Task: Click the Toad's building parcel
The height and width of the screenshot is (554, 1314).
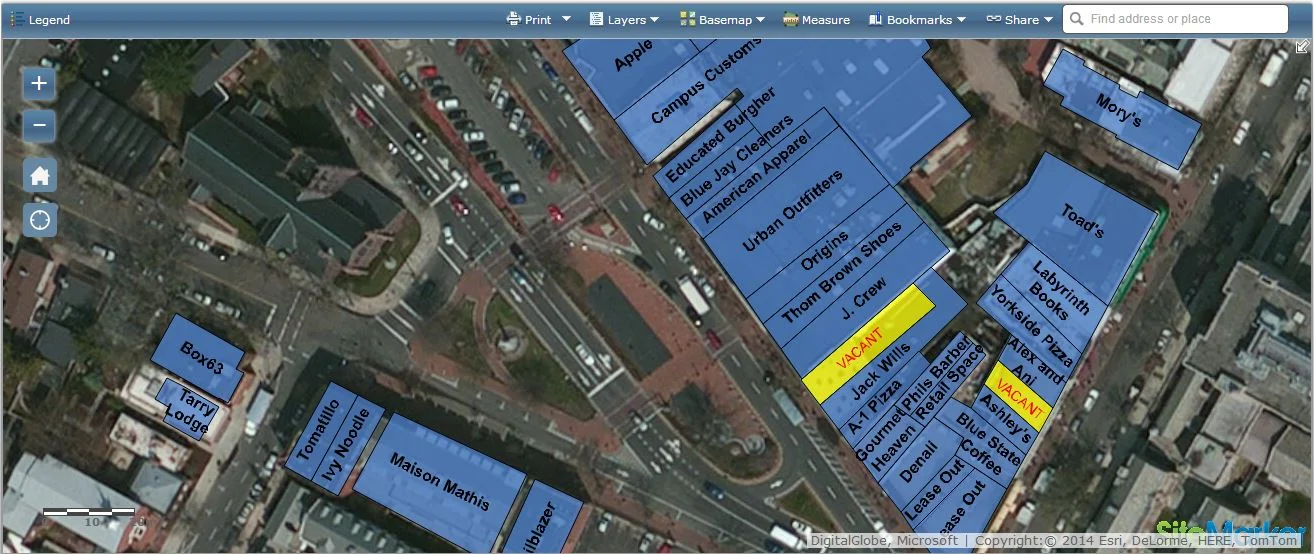Action: tap(1083, 225)
